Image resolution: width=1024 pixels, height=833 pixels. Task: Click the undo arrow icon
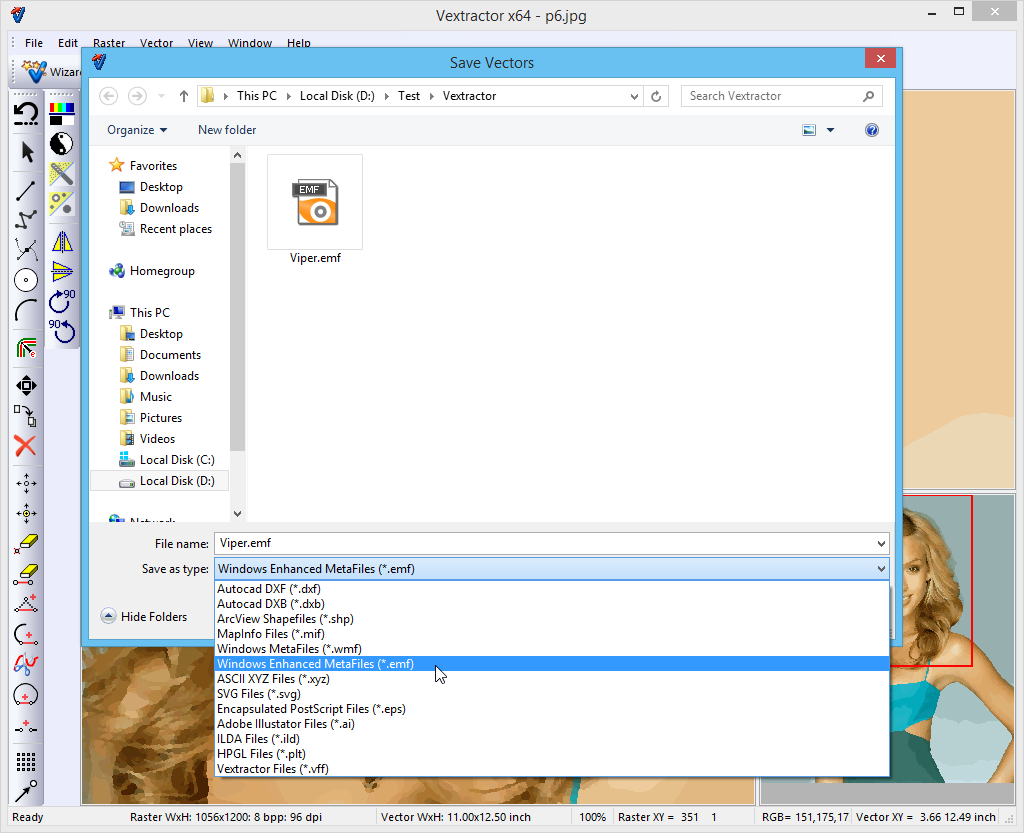(26, 112)
